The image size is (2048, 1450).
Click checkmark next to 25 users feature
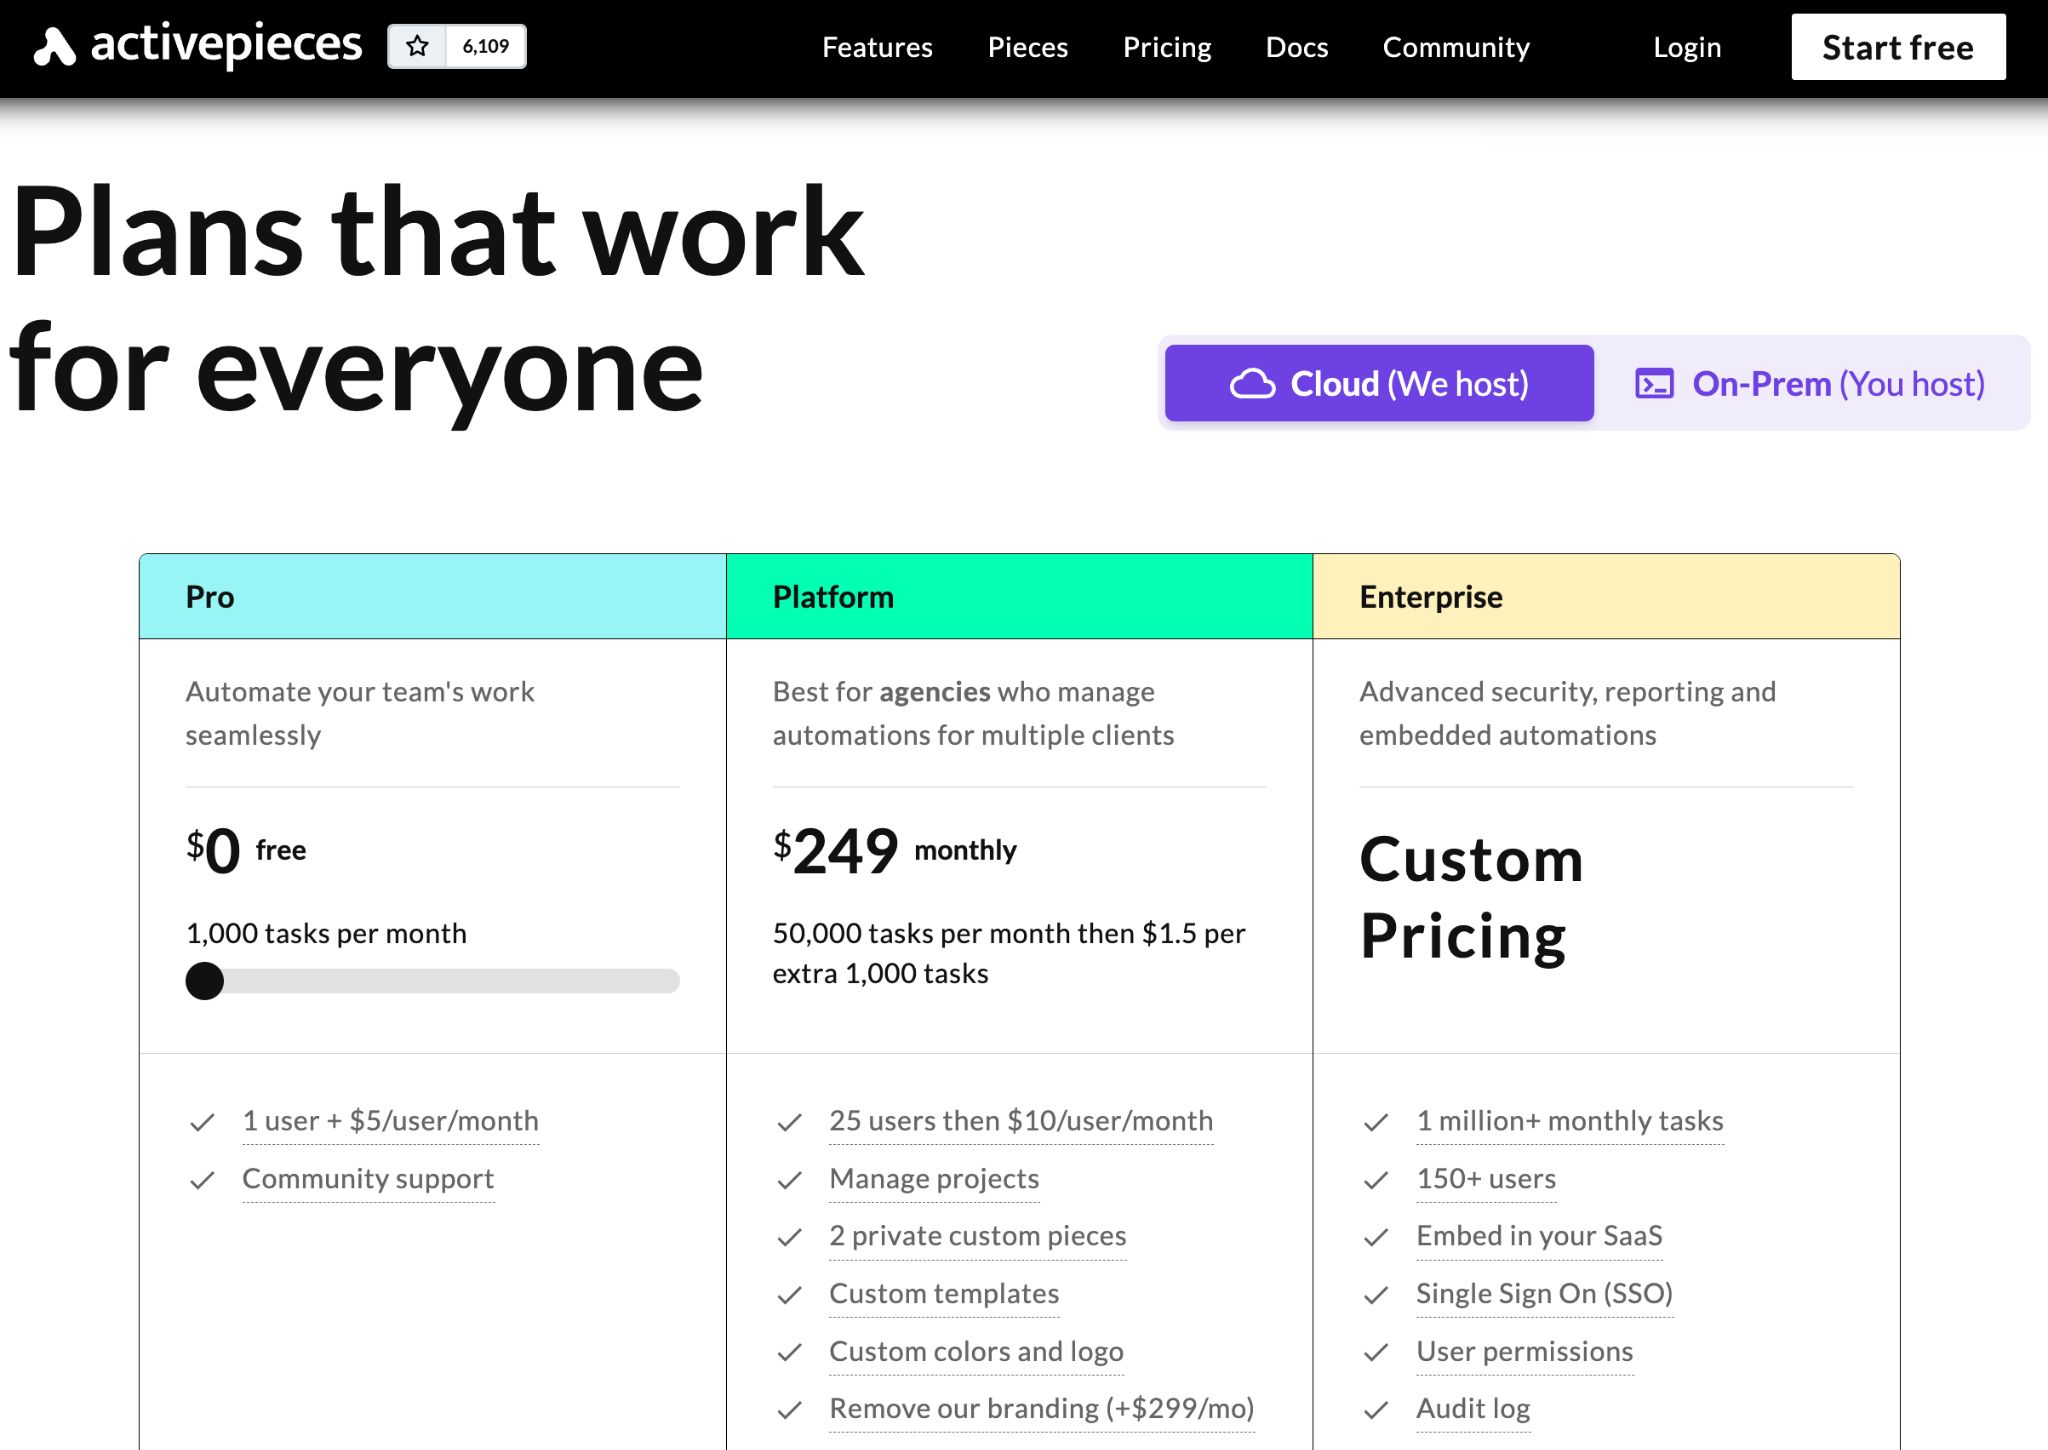tap(790, 1123)
